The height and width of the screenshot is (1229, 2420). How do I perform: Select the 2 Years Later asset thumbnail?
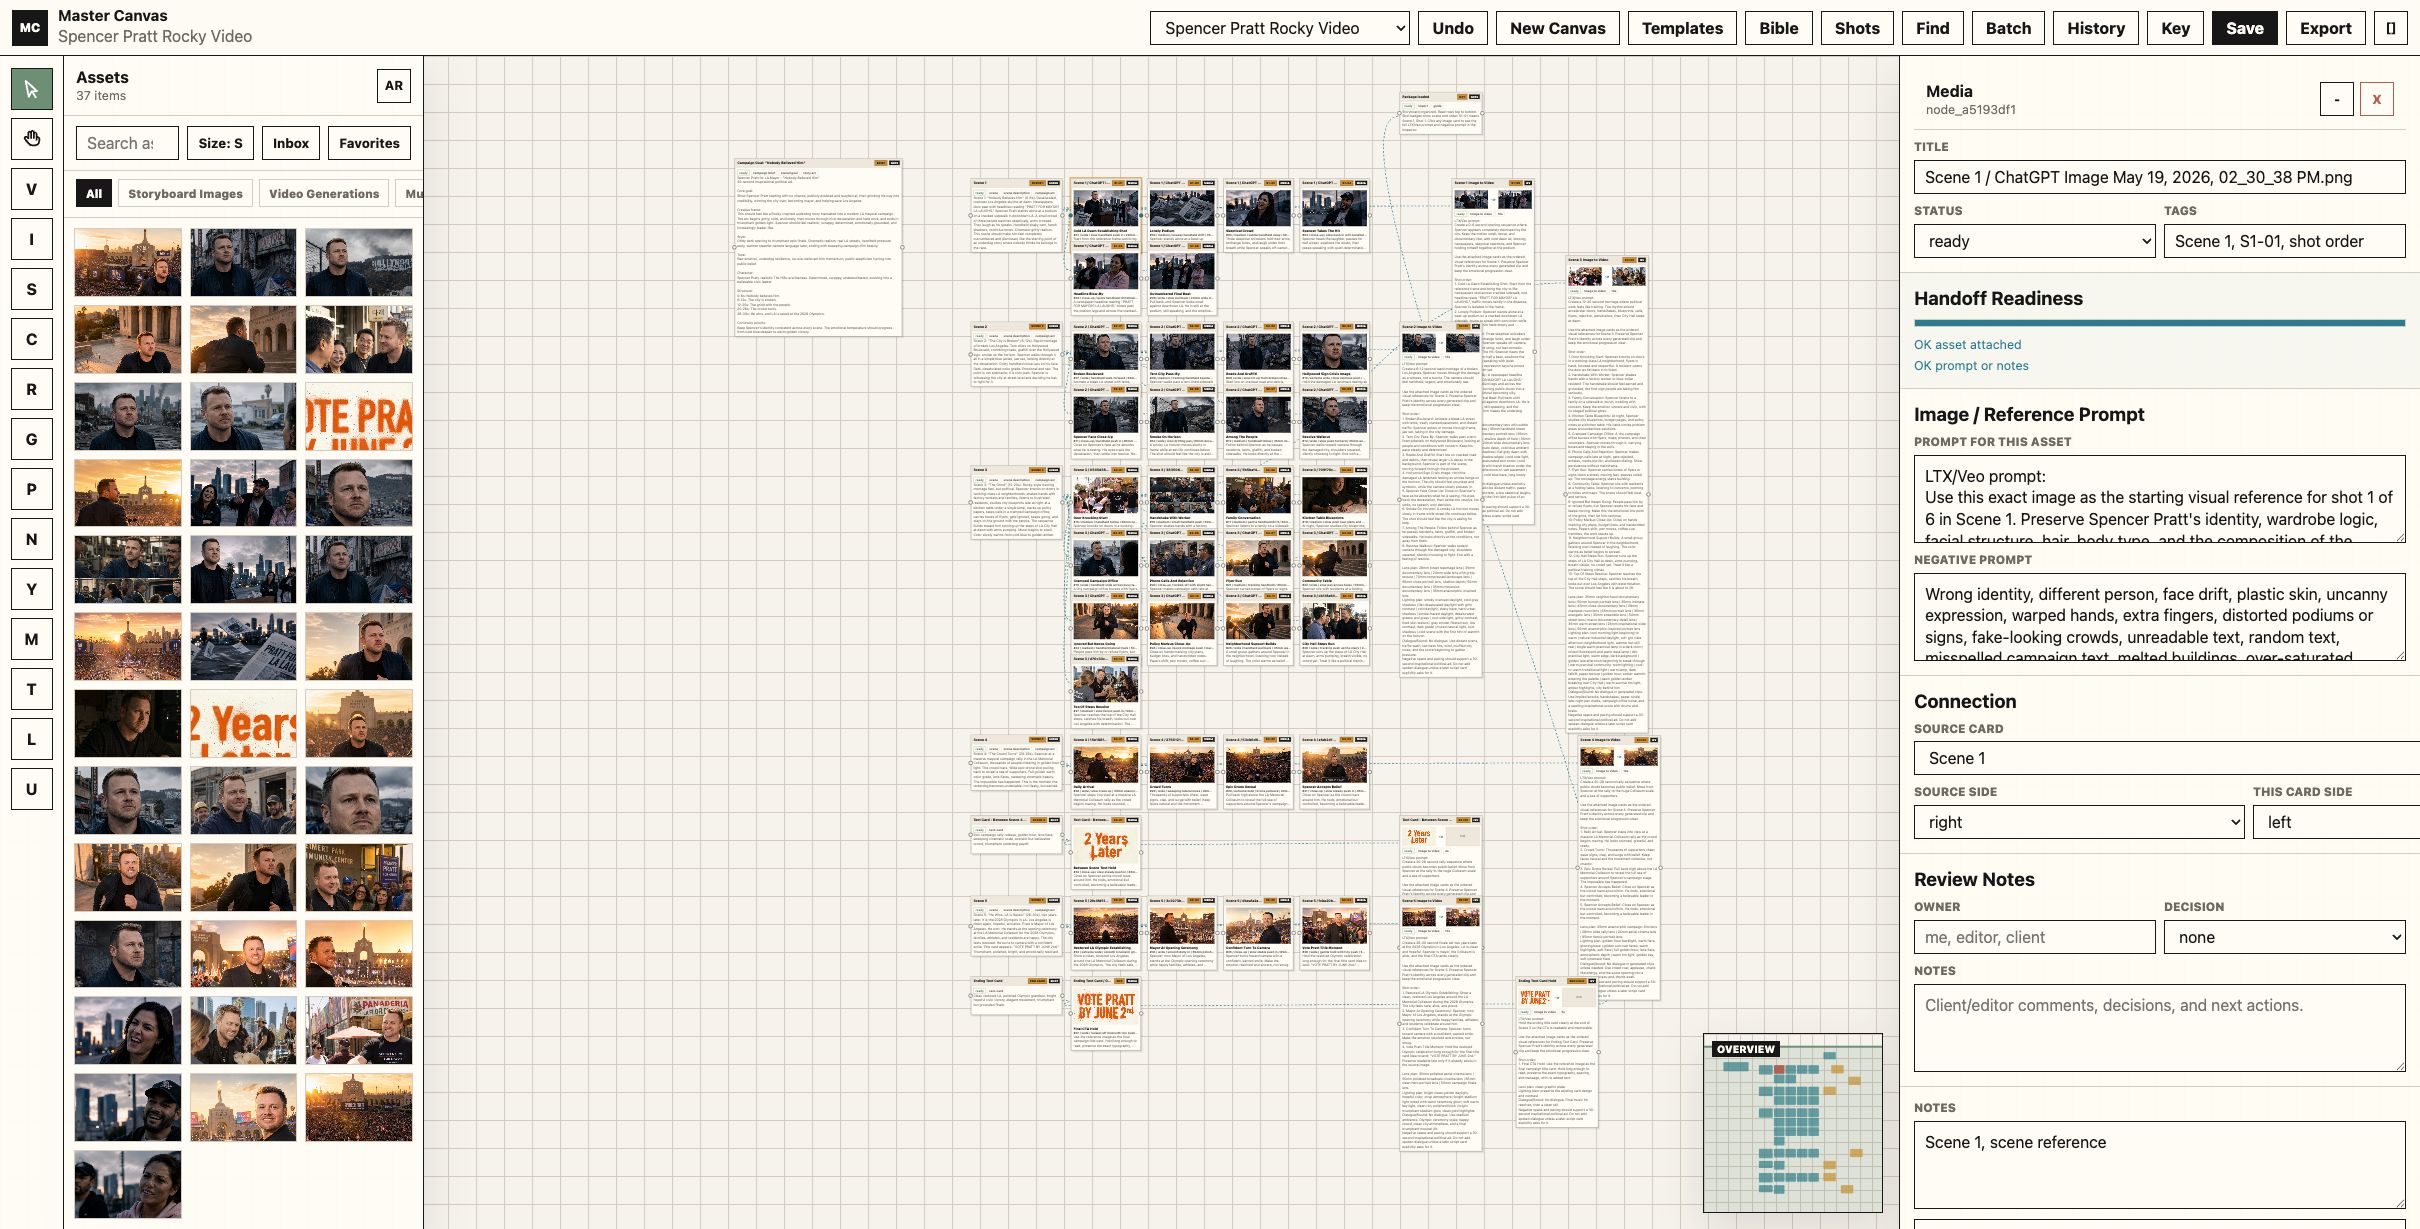(x=243, y=723)
